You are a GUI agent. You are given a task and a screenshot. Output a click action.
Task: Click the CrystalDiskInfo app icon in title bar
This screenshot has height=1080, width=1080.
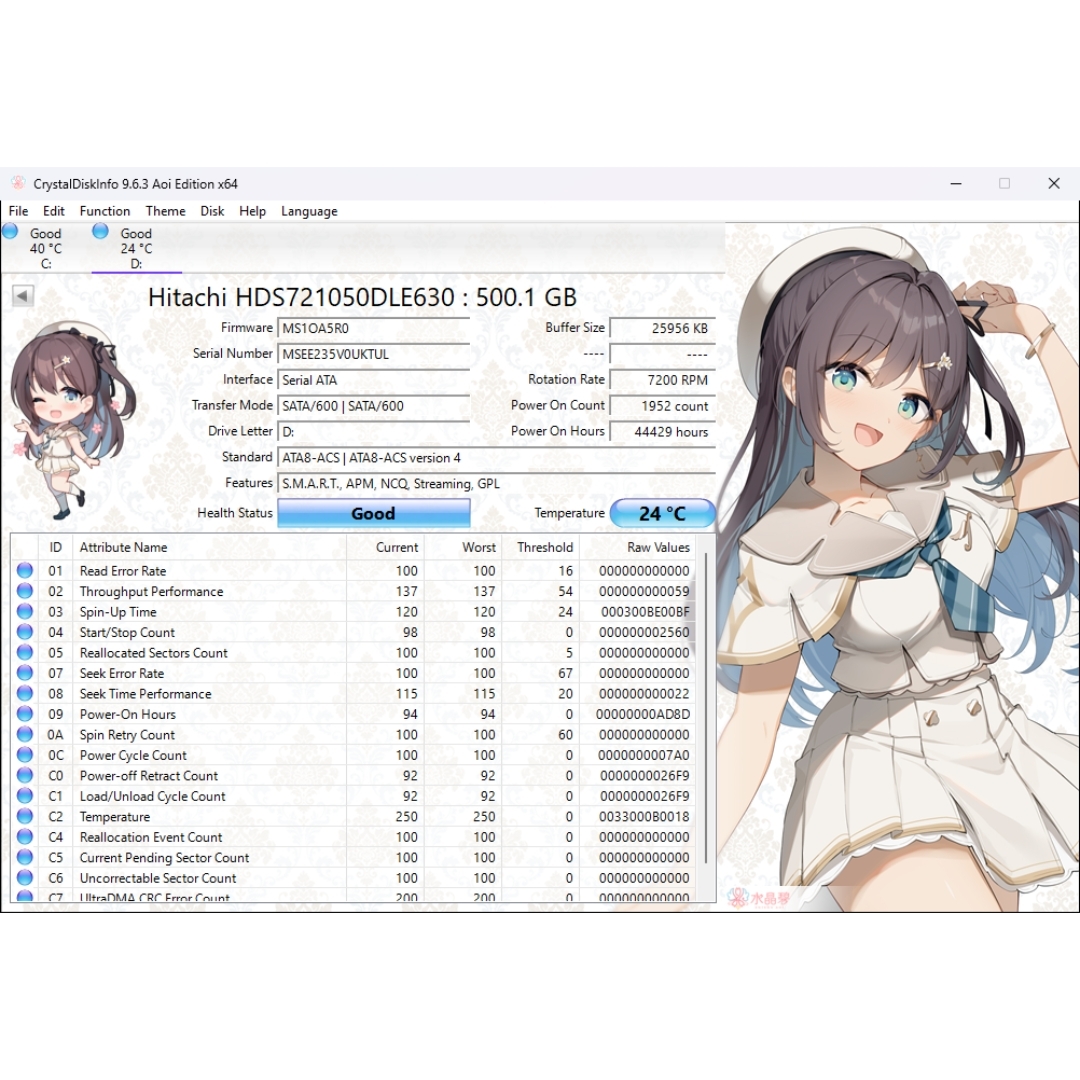(x=18, y=183)
